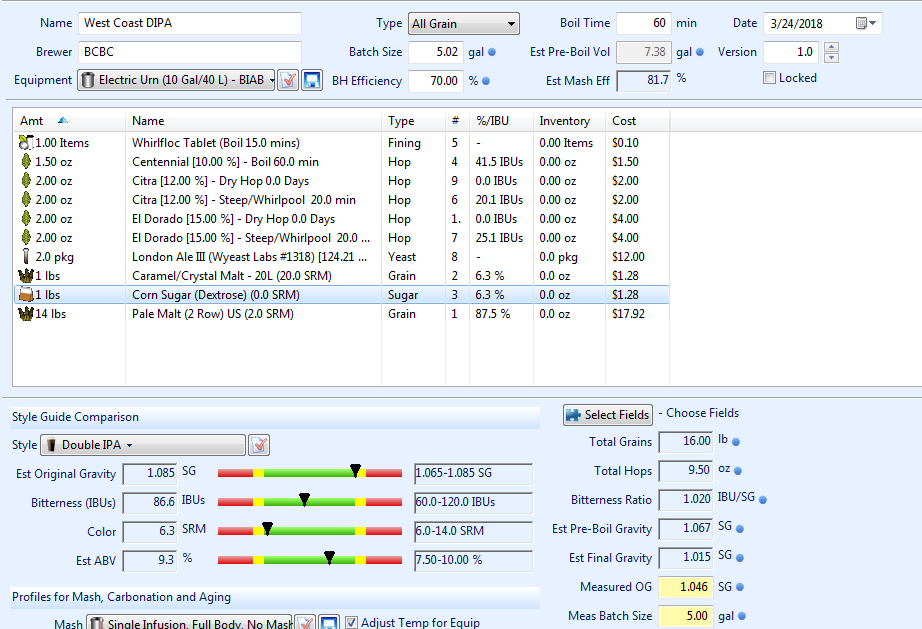The height and width of the screenshot is (629, 922).
Task: Click the Brewer field containing BCBC
Action: 190,52
